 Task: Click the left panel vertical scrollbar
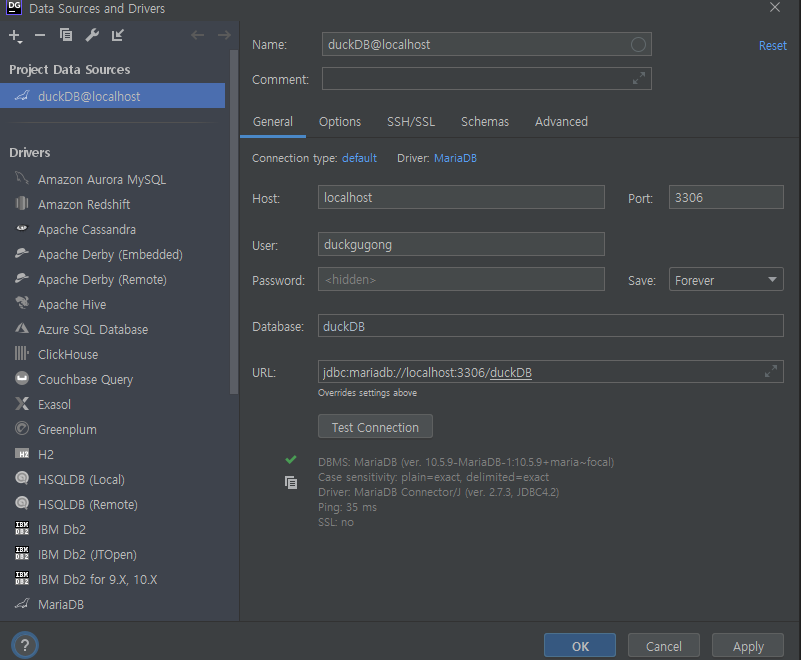pos(234,222)
